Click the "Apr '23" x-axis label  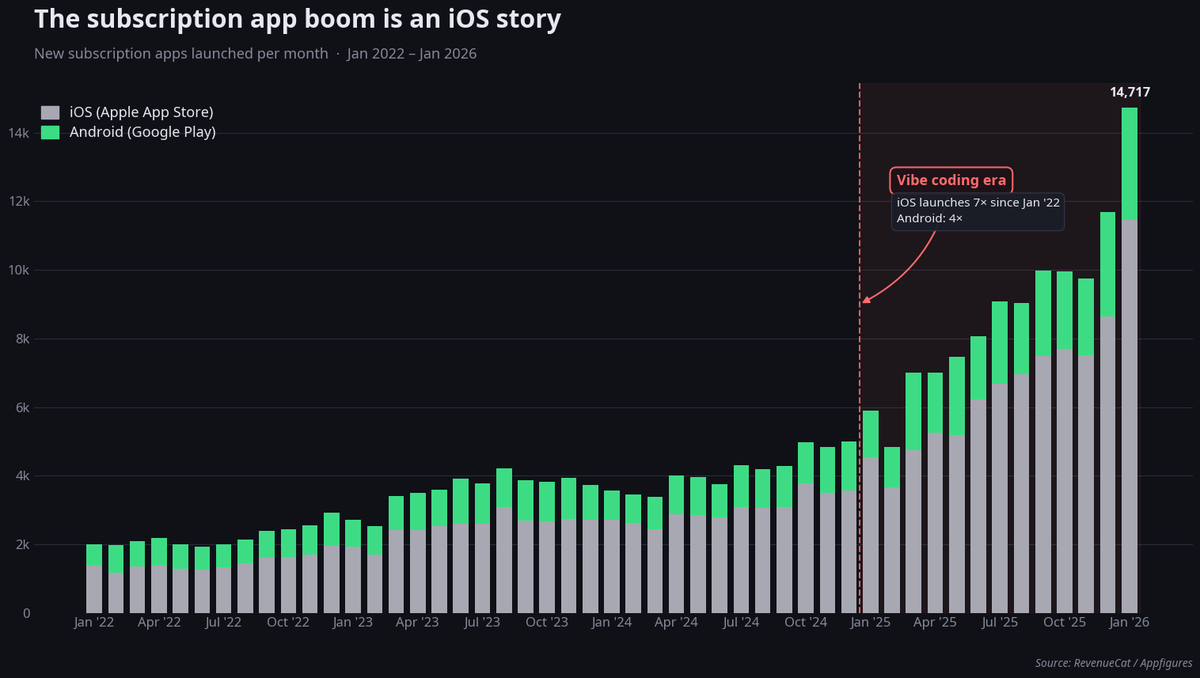418,623
